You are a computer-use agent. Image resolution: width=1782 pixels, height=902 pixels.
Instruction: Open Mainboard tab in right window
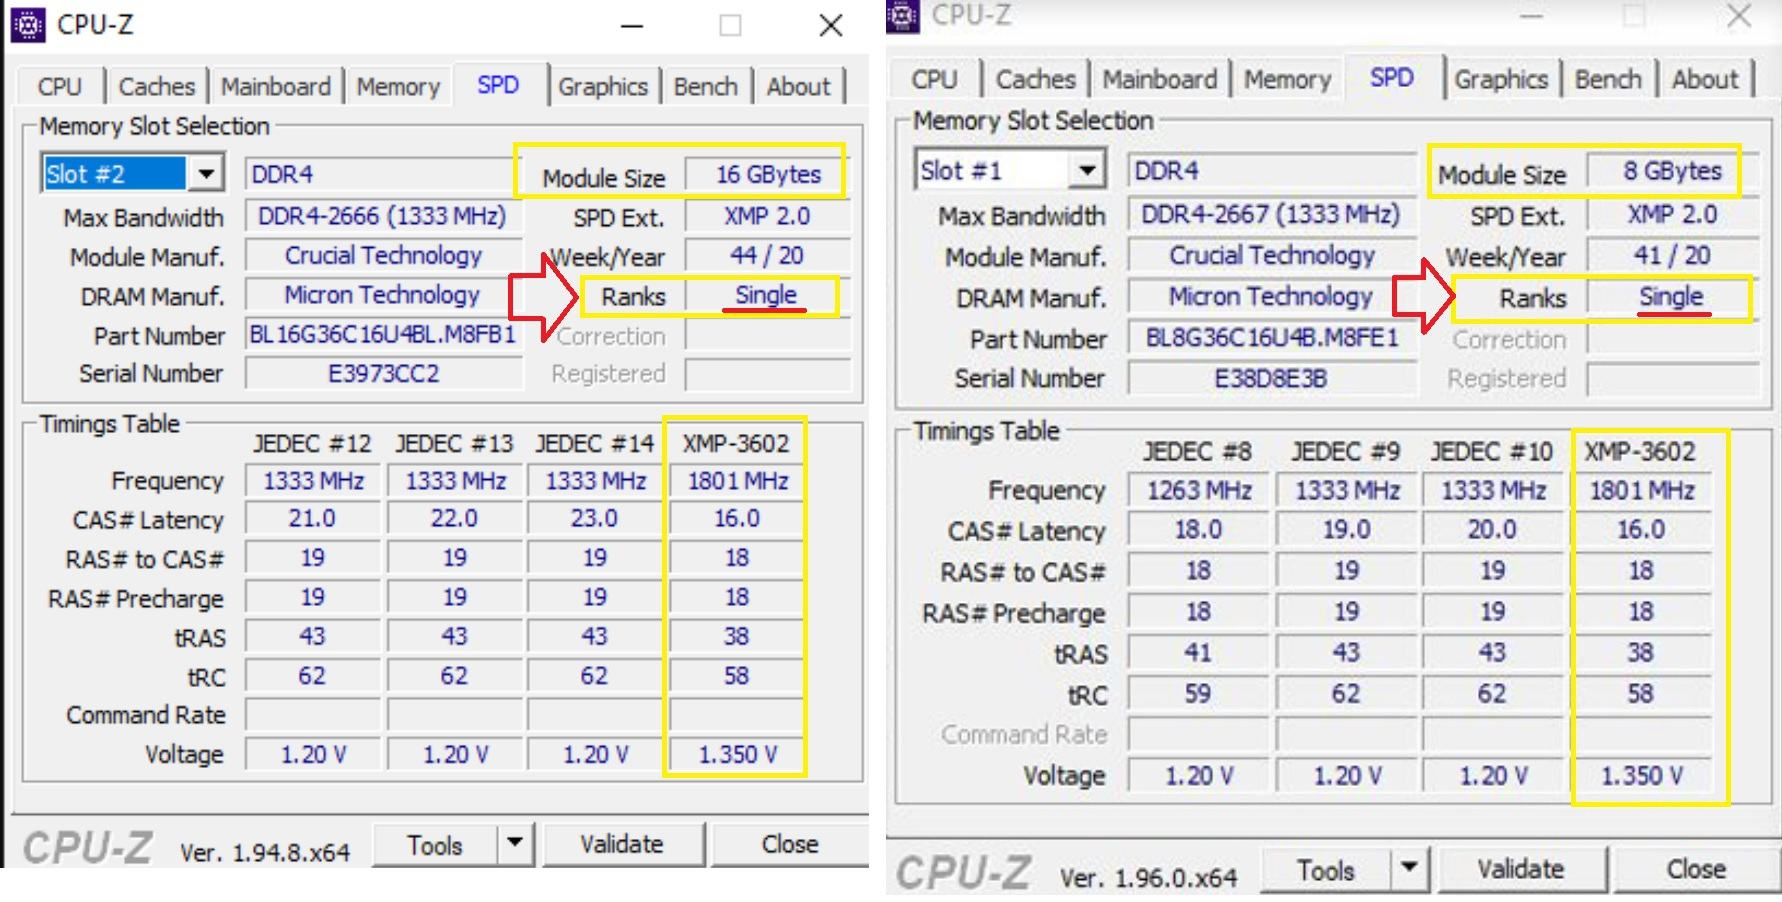coord(1160,79)
